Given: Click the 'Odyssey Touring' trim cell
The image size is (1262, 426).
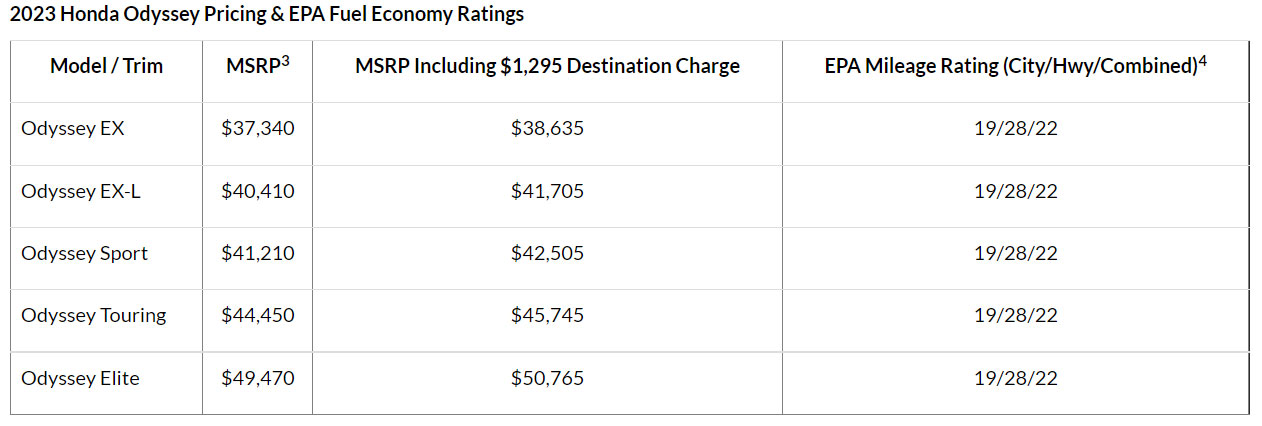Looking at the screenshot, I should (x=94, y=316).
